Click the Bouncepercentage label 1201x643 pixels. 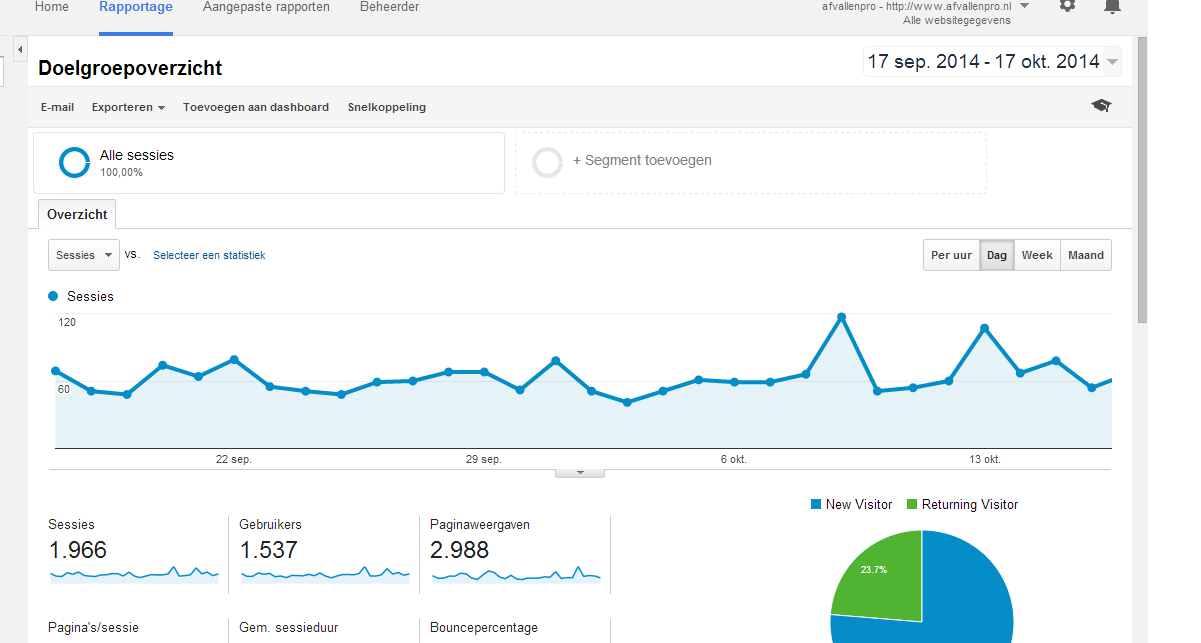click(x=484, y=628)
